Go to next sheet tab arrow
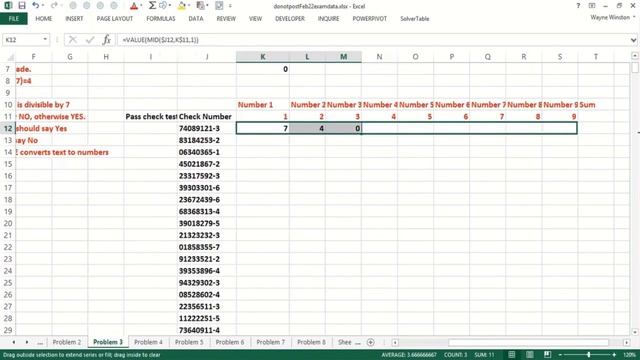This screenshot has height=360, width=640. (27, 342)
